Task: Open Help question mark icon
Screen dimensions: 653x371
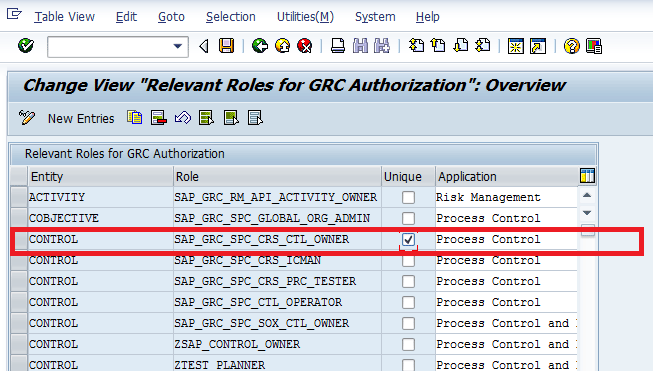Action: click(571, 46)
